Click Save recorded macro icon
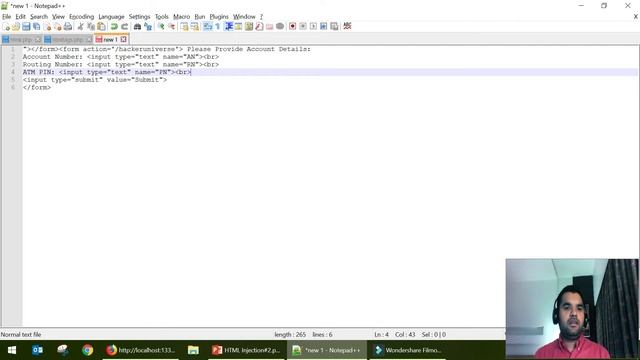 tap(334, 27)
